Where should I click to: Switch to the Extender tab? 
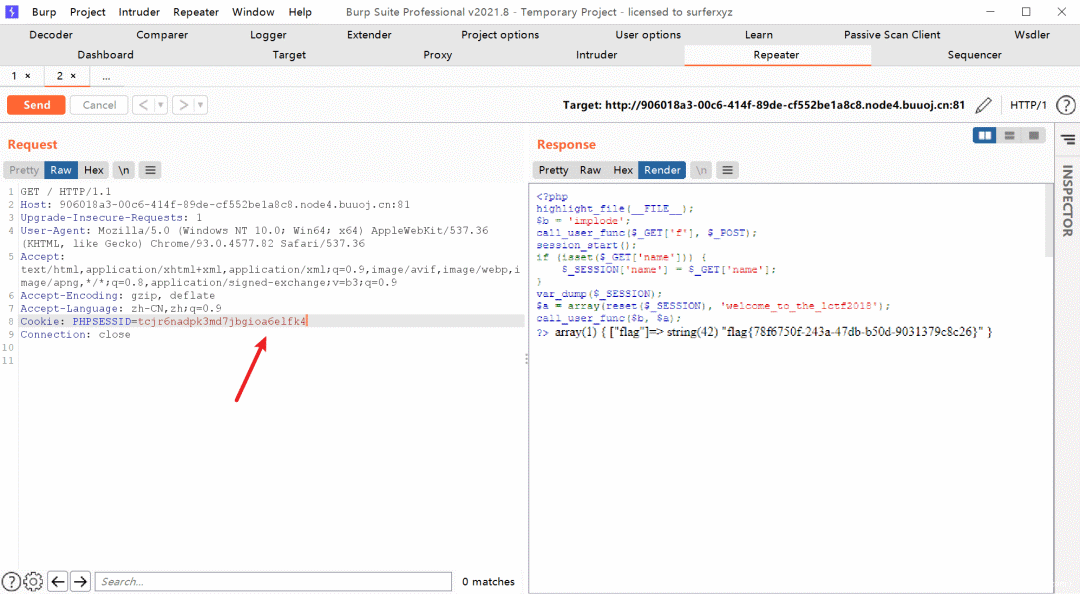click(x=369, y=34)
